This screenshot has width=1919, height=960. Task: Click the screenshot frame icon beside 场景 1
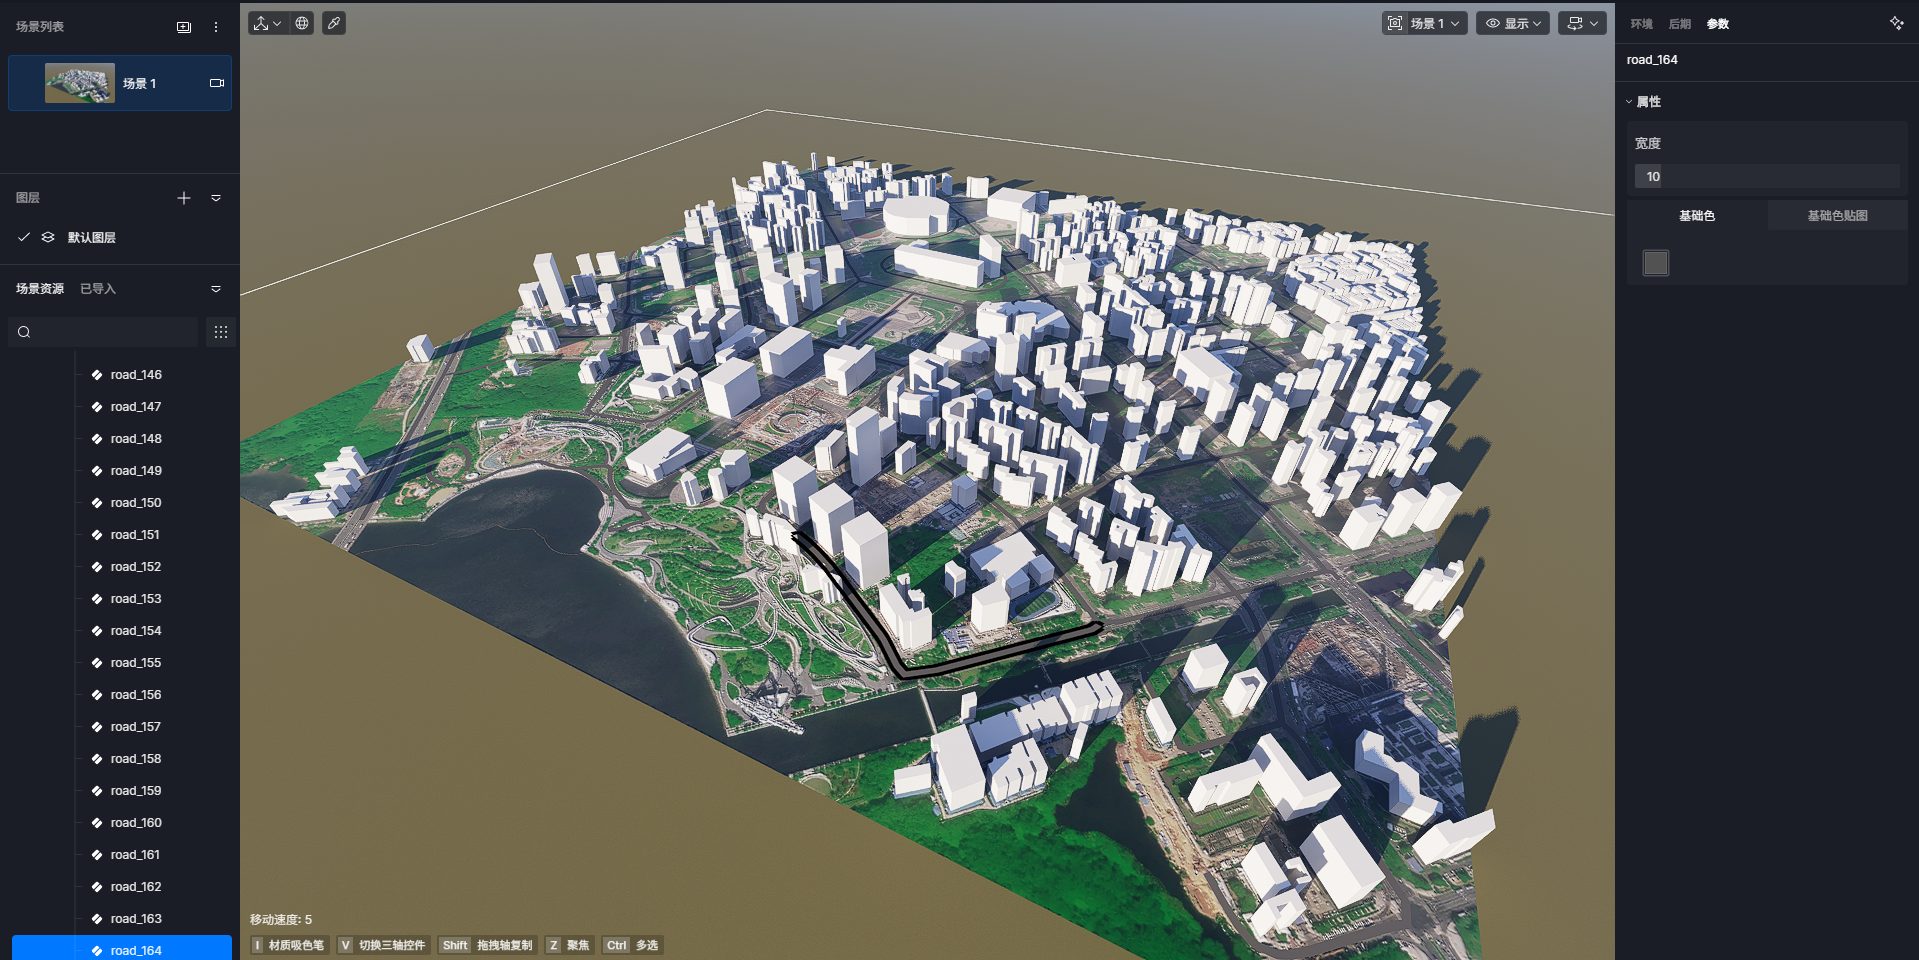coord(1395,23)
